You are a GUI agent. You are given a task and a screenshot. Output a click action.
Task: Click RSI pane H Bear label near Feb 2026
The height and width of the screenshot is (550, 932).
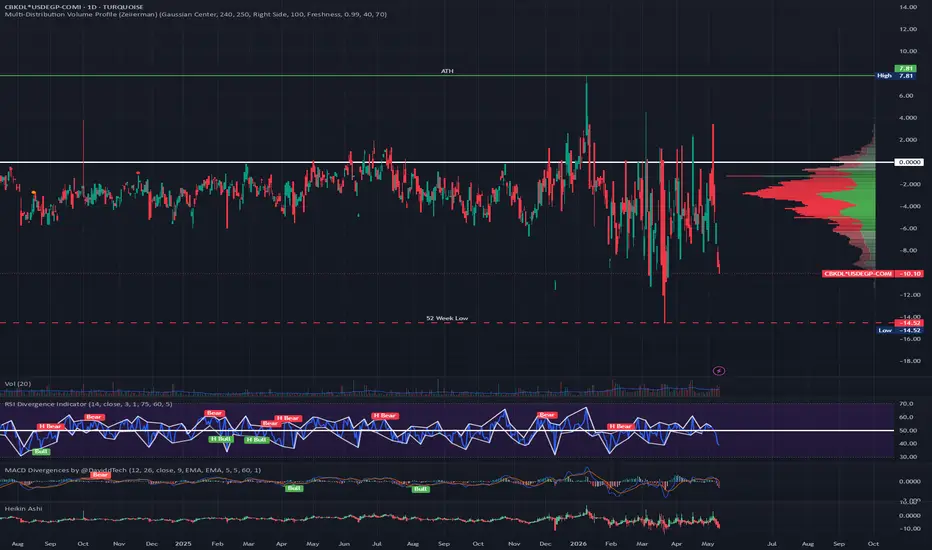[620, 426]
